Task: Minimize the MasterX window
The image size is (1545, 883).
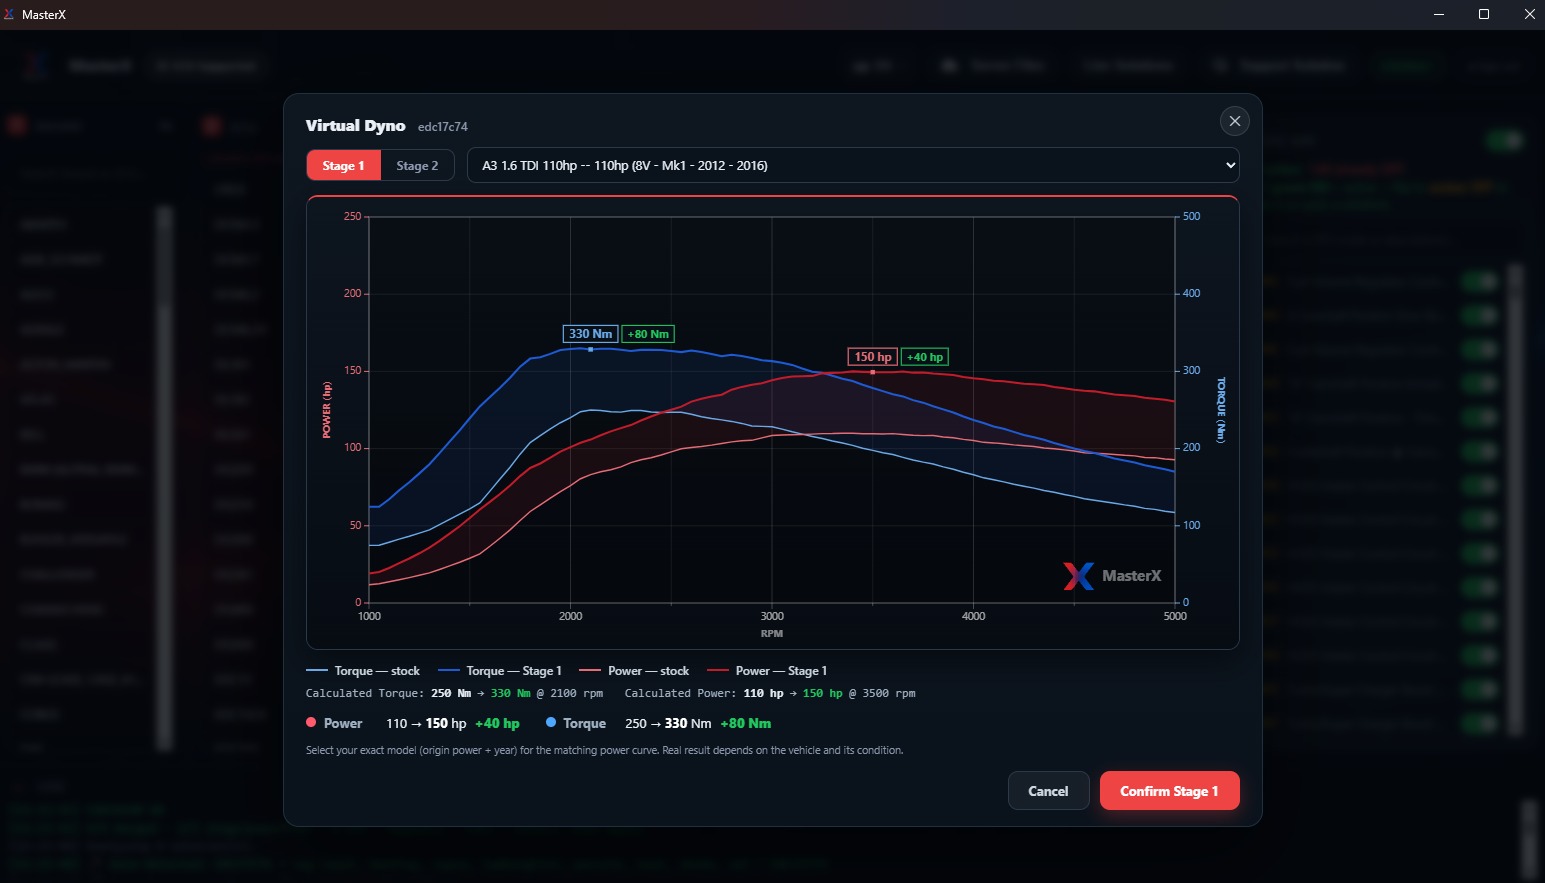Action: (1439, 14)
